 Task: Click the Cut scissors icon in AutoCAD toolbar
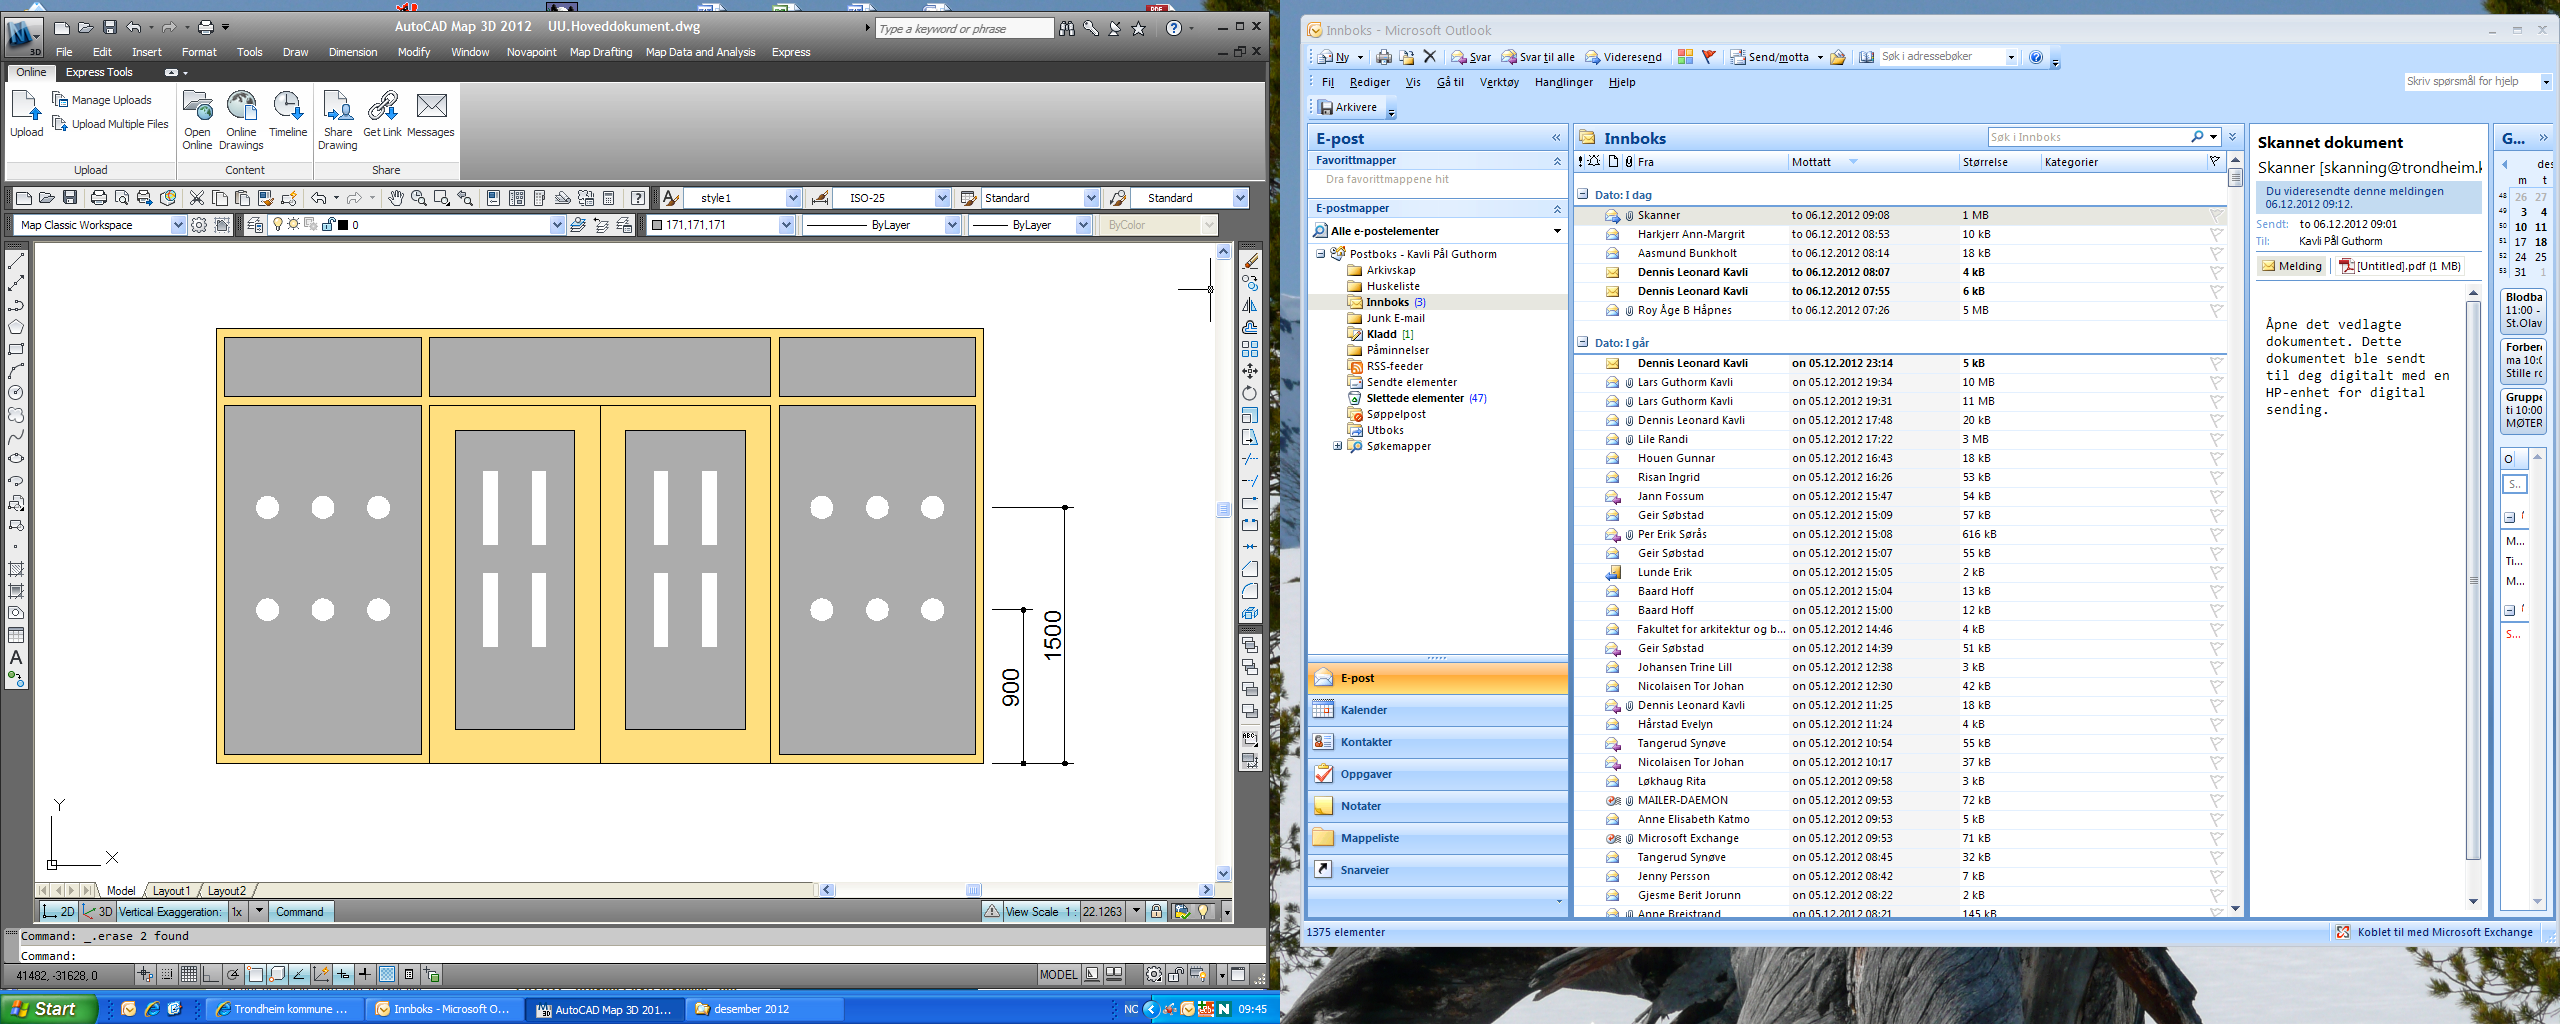coord(197,198)
